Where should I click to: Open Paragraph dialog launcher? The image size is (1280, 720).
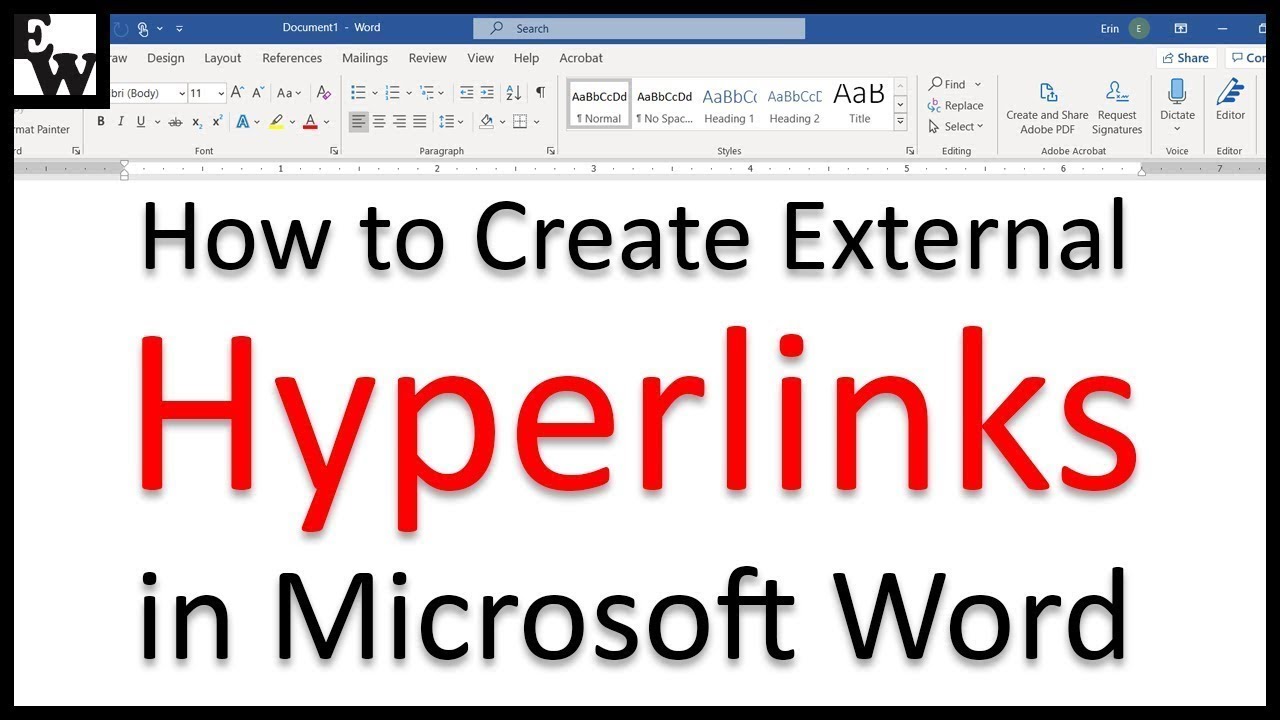pos(551,151)
